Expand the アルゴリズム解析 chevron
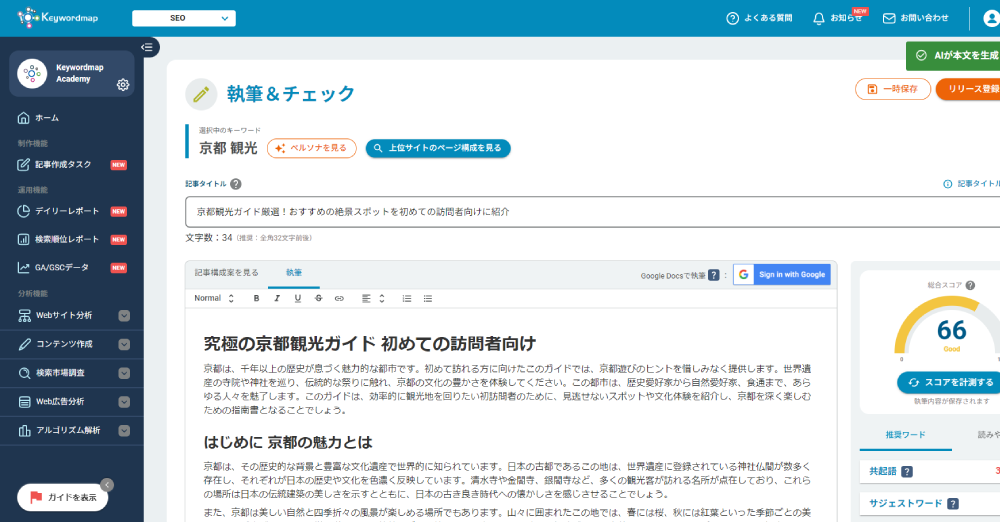Viewport: 1000px width, 522px height. point(124,431)
